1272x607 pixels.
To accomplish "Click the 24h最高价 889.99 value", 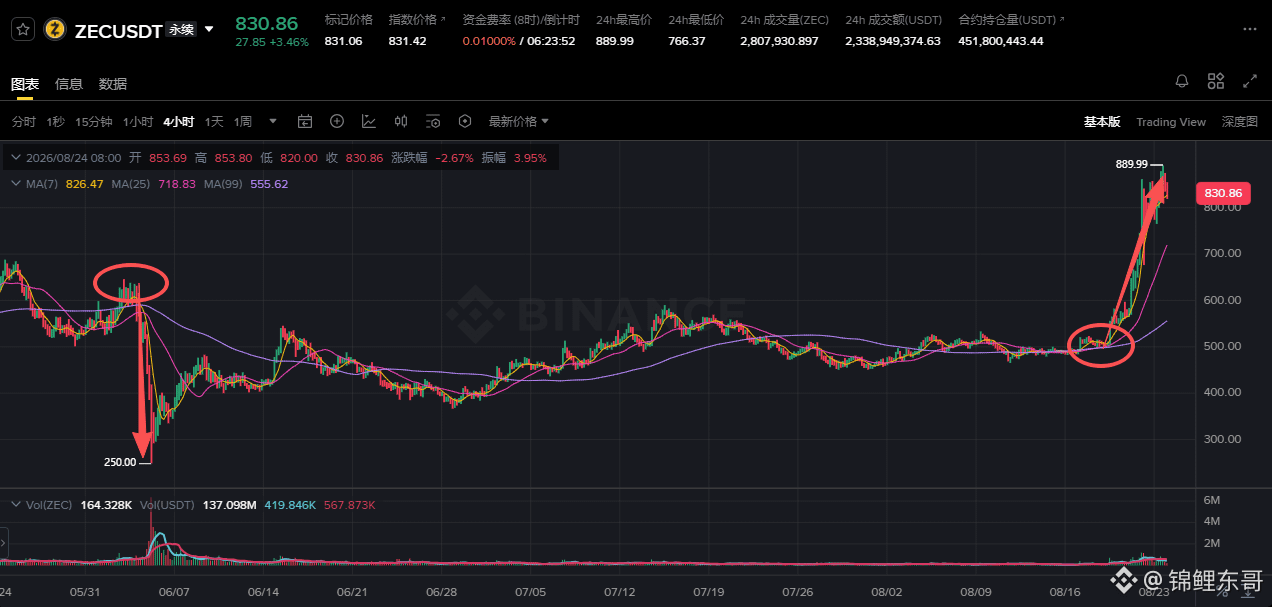I will tap(615, 41).
